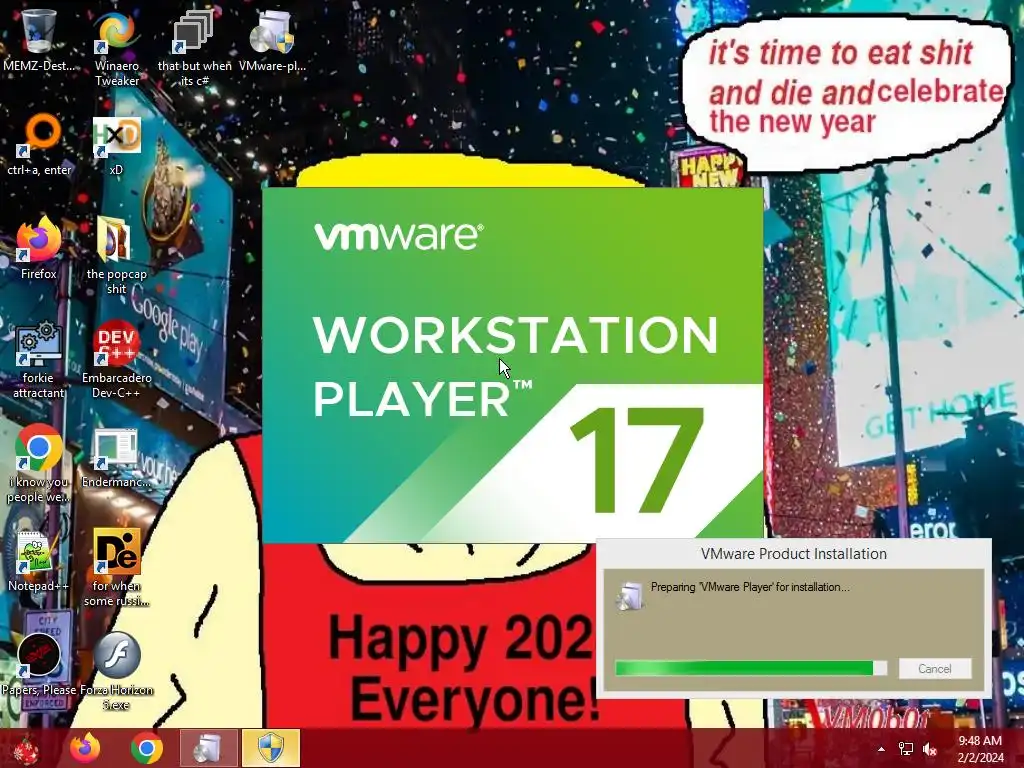The height and width of the screenshot is (768, 1024).
Task: Launch Winaero Tweaker from desktop
Action: [116, 47]
